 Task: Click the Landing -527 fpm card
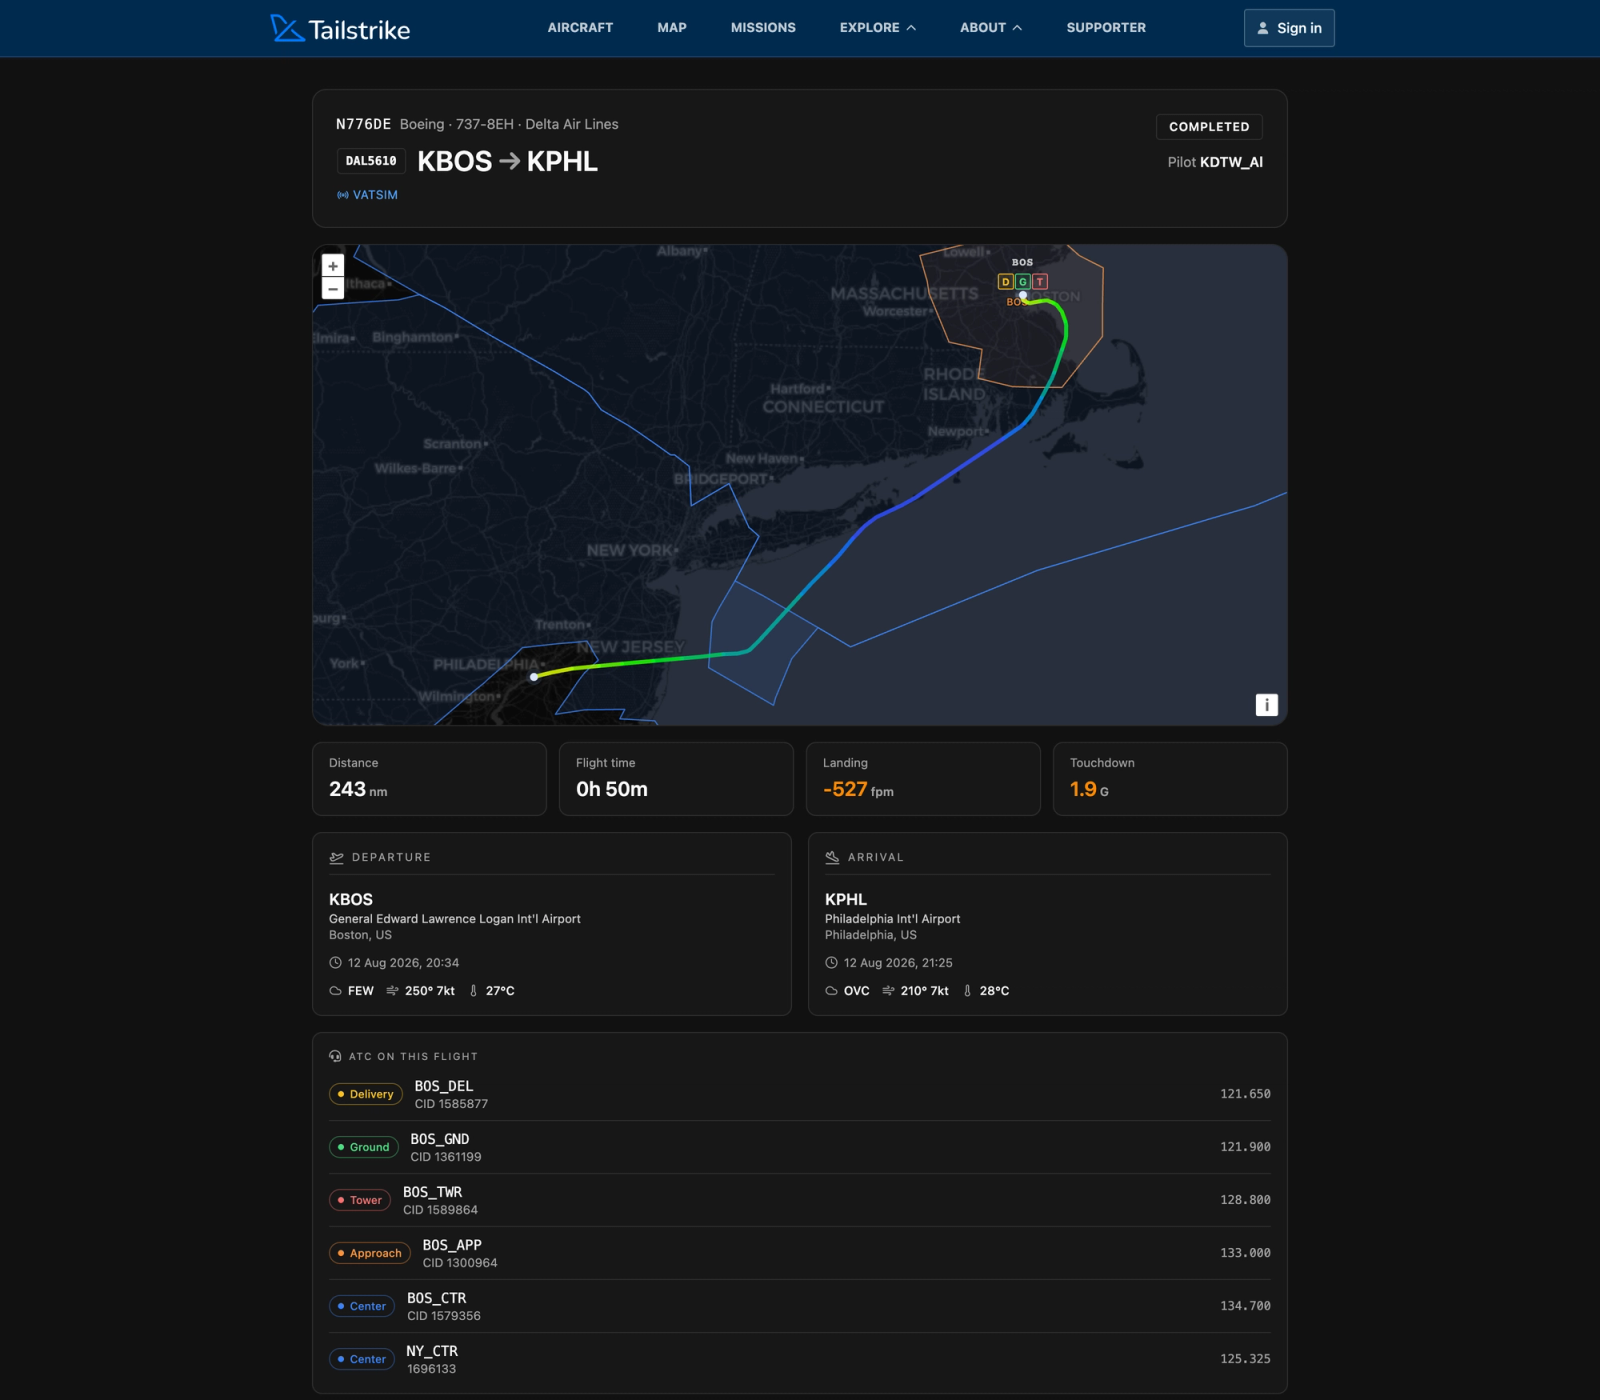923,779
